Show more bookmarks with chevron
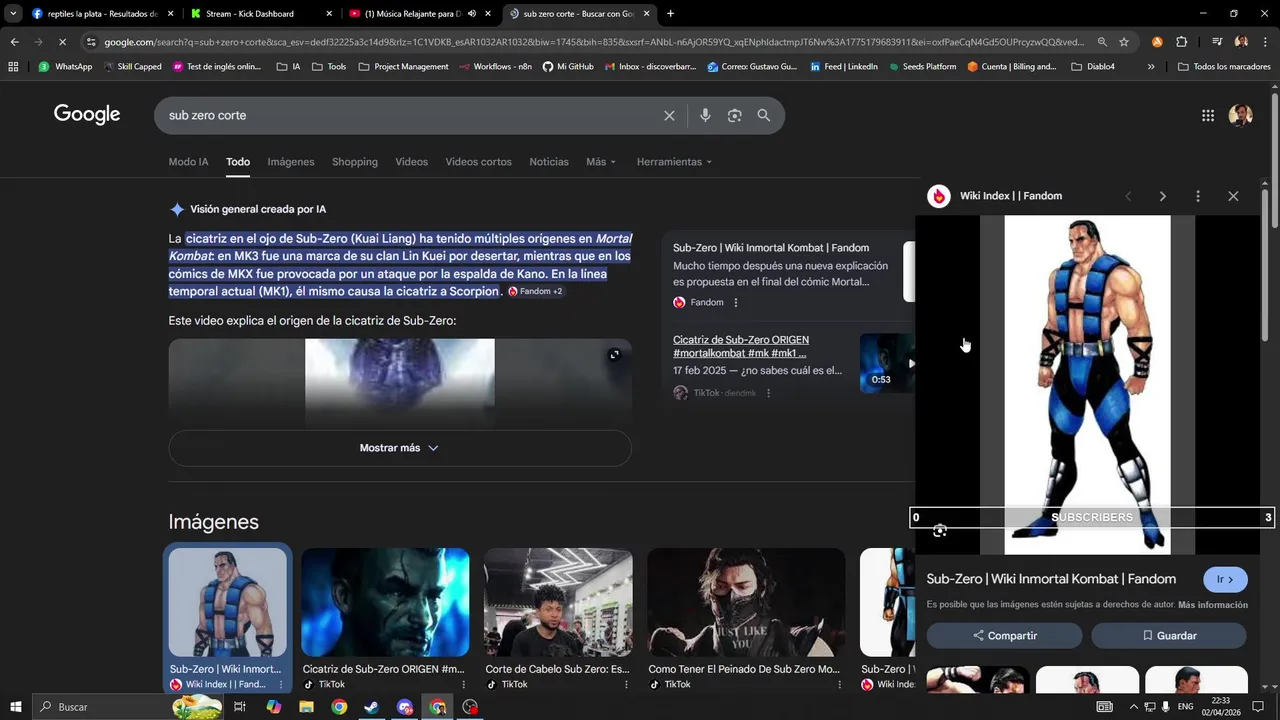The image size is (1280, 720). click(x=1151, y=67)
